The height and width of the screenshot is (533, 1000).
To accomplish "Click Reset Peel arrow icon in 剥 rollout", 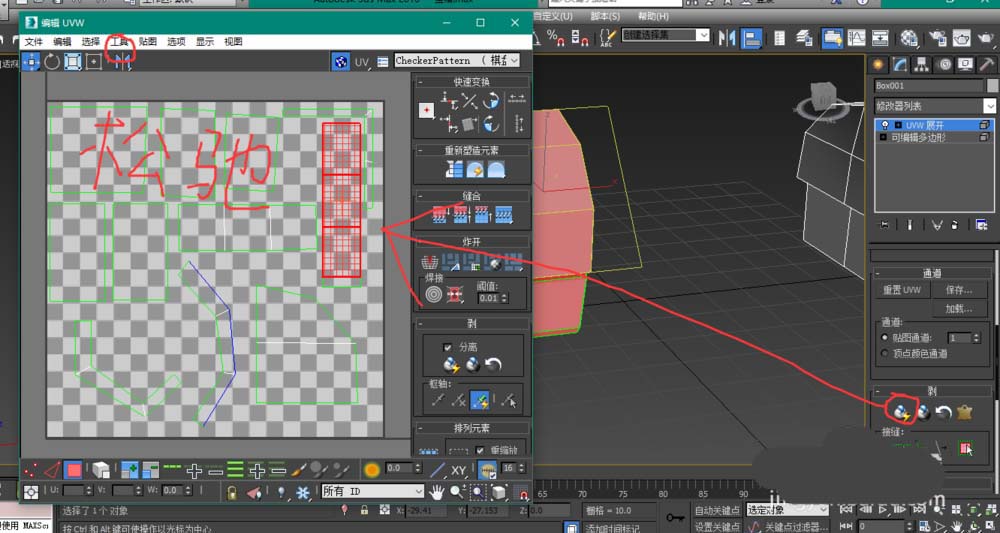I will point(494,365).
